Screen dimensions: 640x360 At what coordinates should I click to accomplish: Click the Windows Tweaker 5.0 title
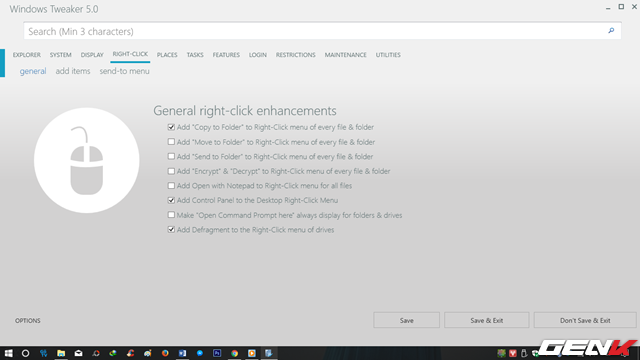pos(54,9)
